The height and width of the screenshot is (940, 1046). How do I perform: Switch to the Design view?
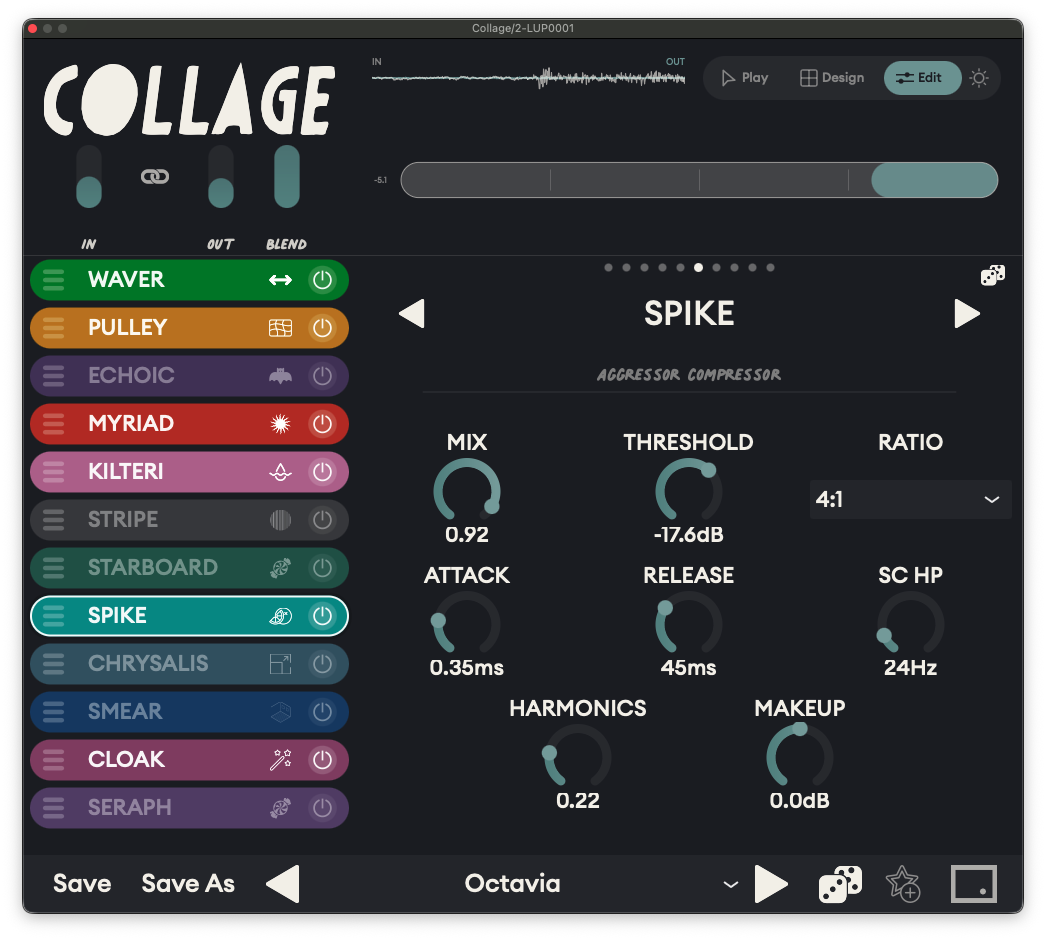pyautogui.click(x=832, y=78)
